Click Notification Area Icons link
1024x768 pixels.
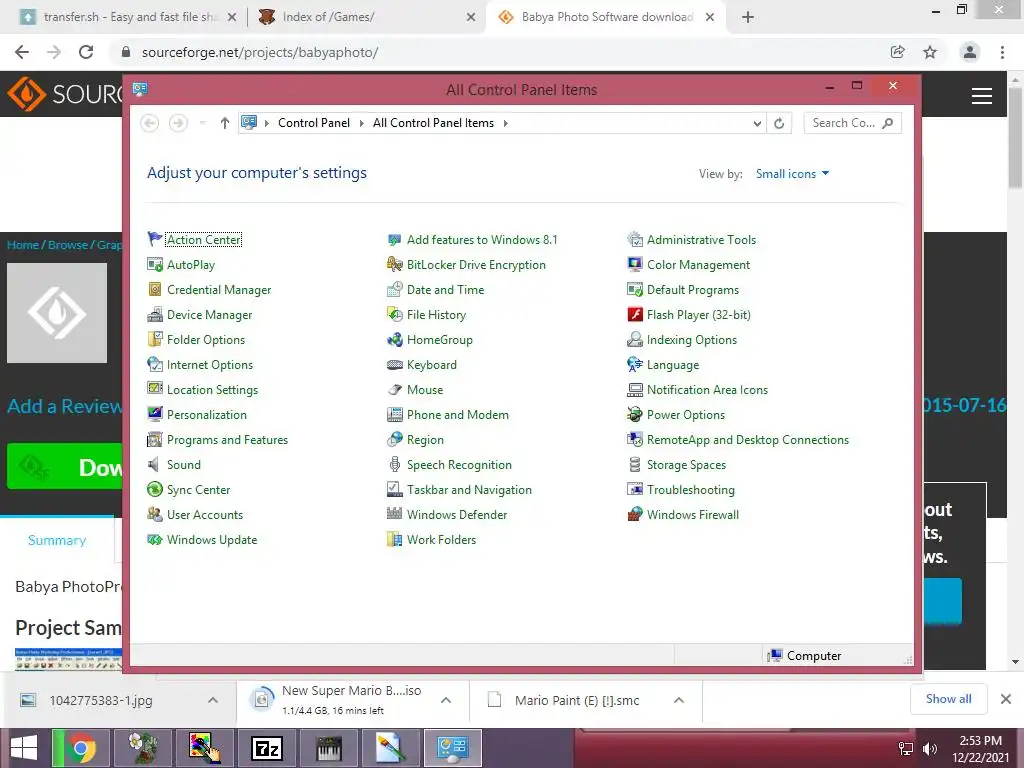(707, 390)
